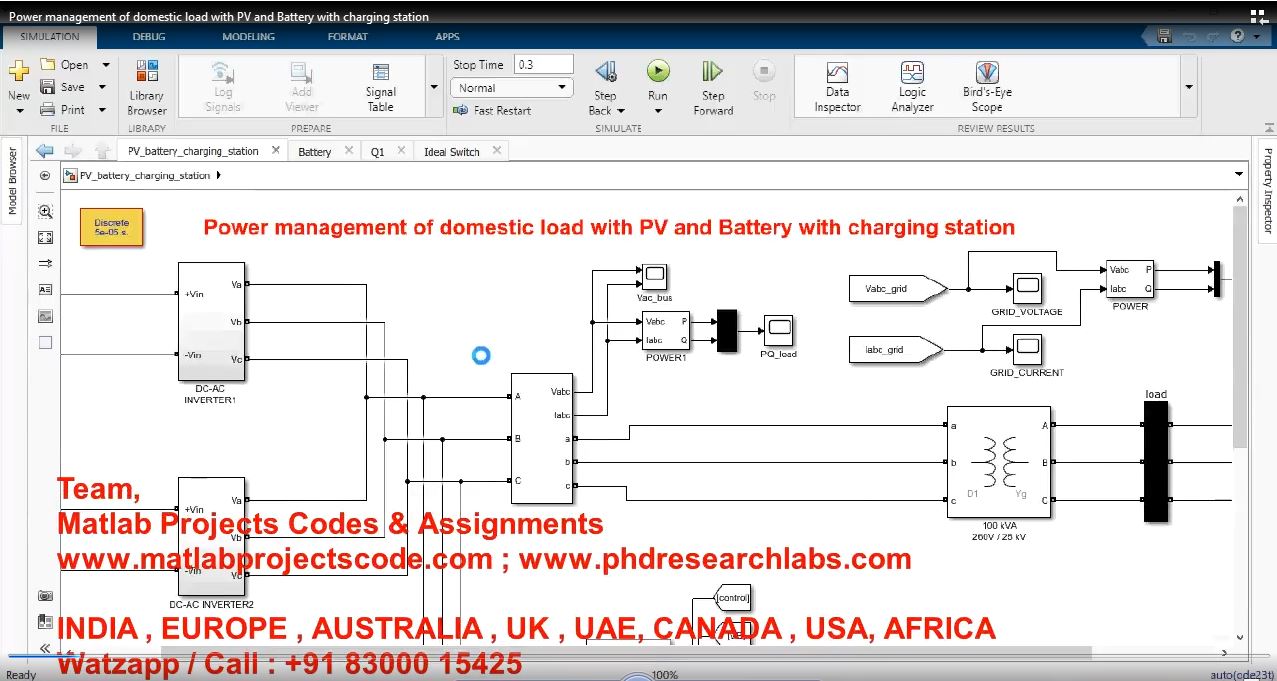Screen dimensions: 1277x681
Task: Launch the Logic Analyzer
Action: [x=912, y=86]
